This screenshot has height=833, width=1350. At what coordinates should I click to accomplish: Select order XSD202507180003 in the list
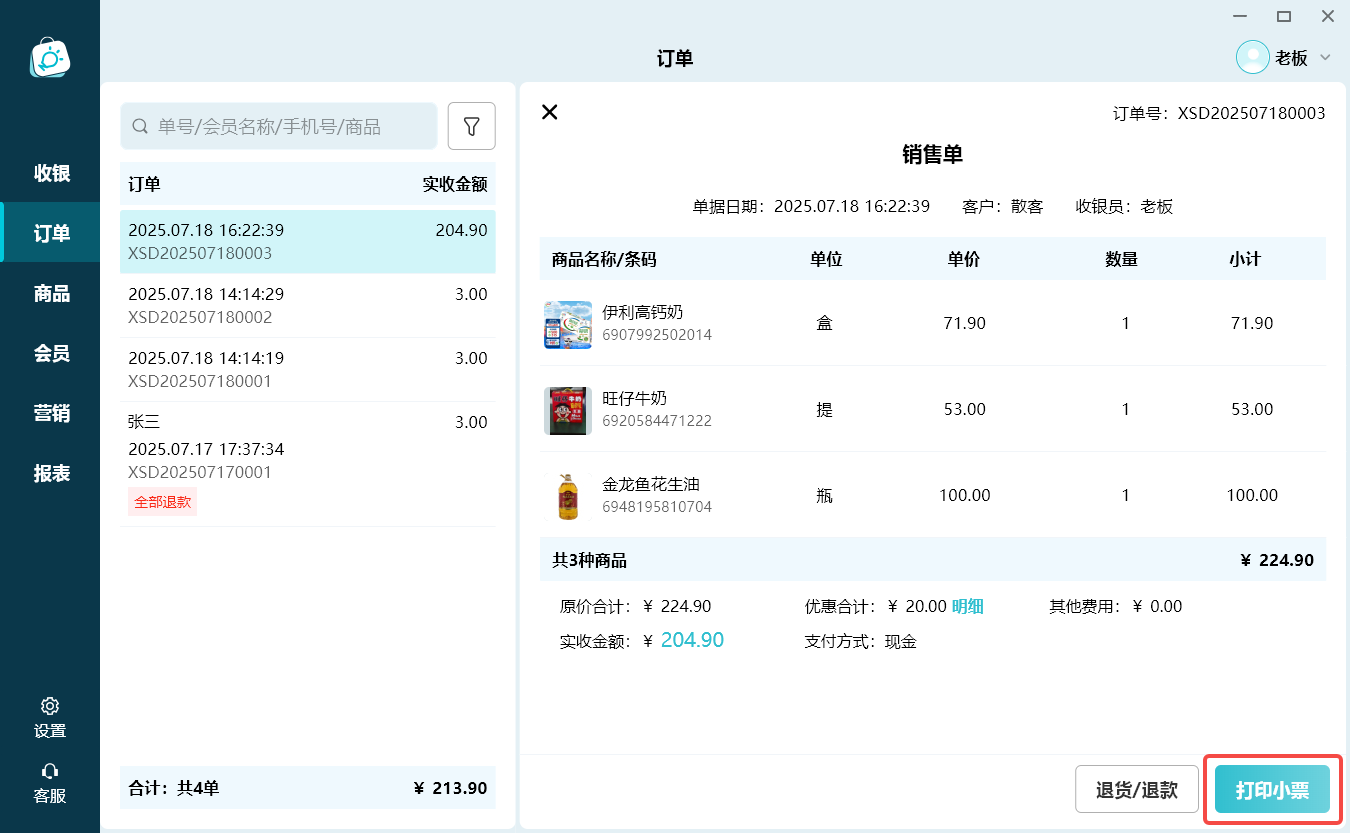point(308,242)
